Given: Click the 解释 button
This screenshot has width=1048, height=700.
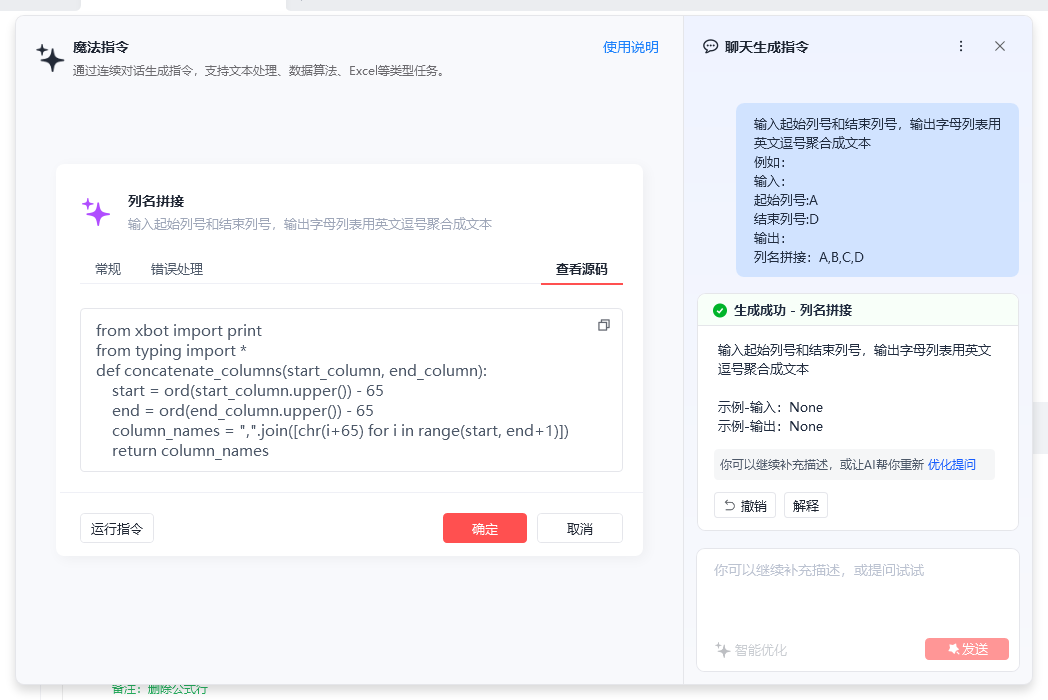Looking at the screenshot, I should tap(805, 505).
